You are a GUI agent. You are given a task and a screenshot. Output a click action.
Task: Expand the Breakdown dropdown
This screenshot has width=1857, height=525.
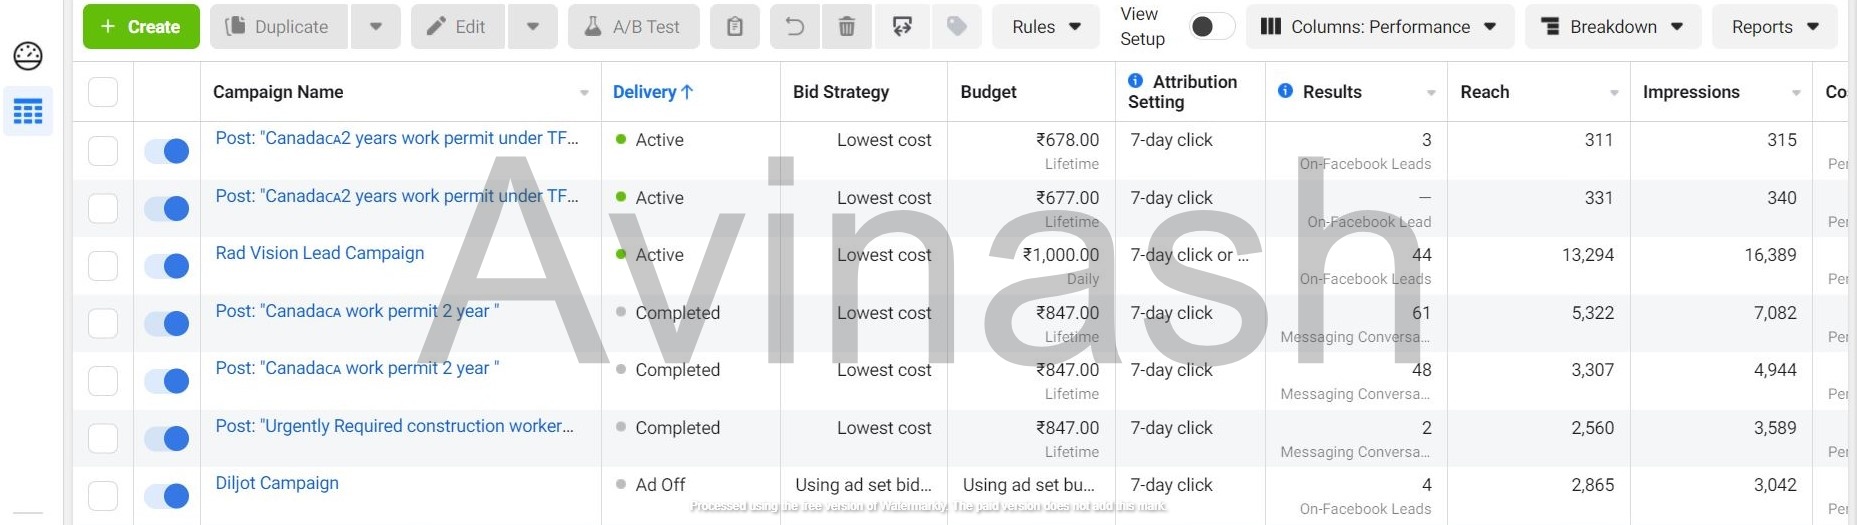[x=1612, y=27]
